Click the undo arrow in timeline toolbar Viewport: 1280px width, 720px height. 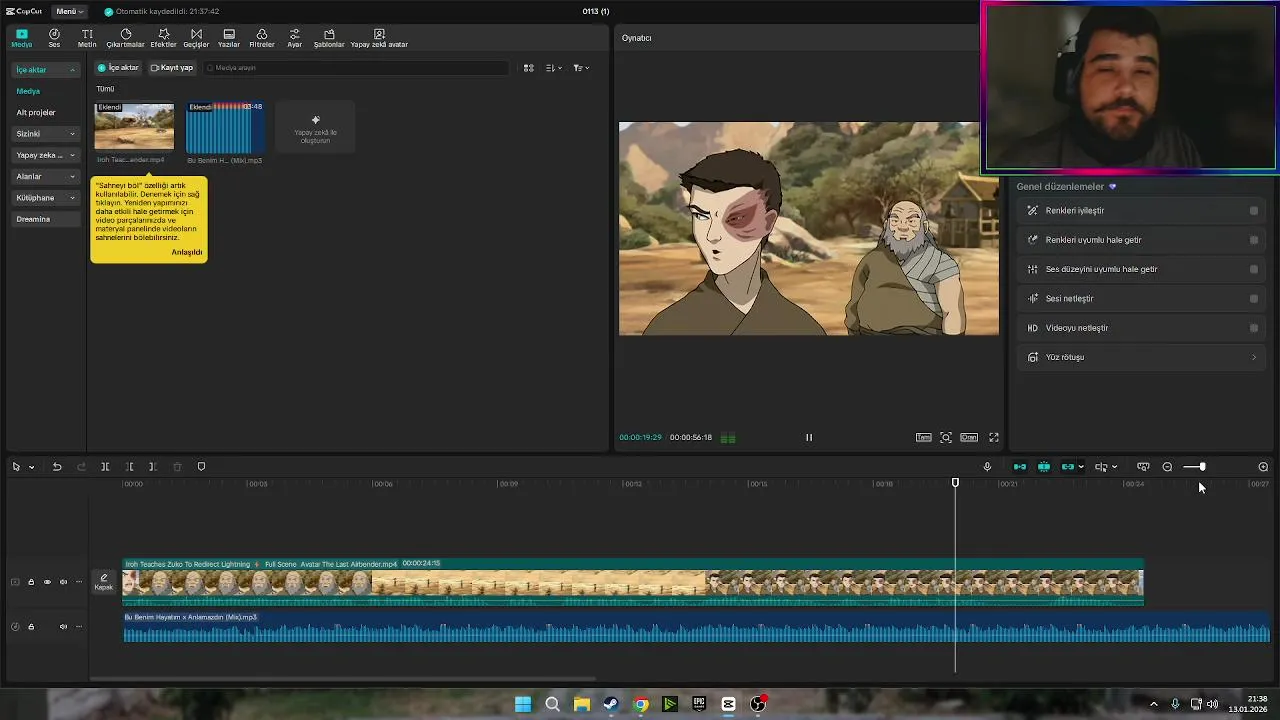[x=57, y=467]
